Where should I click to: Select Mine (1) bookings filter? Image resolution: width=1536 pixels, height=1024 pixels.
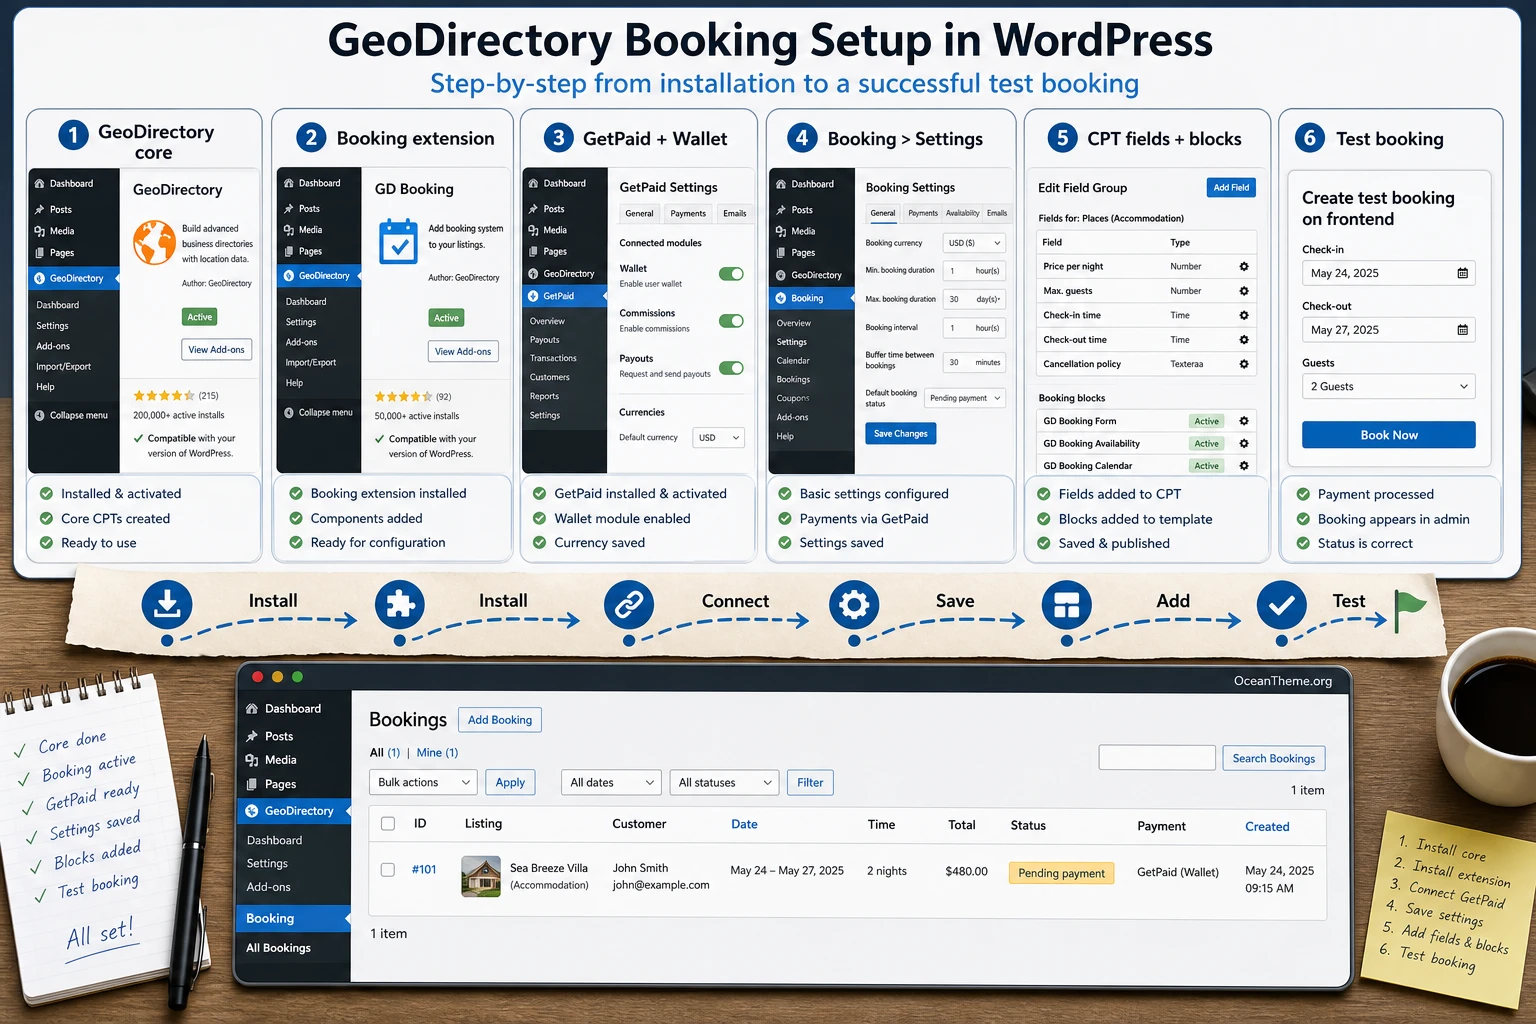437,753
